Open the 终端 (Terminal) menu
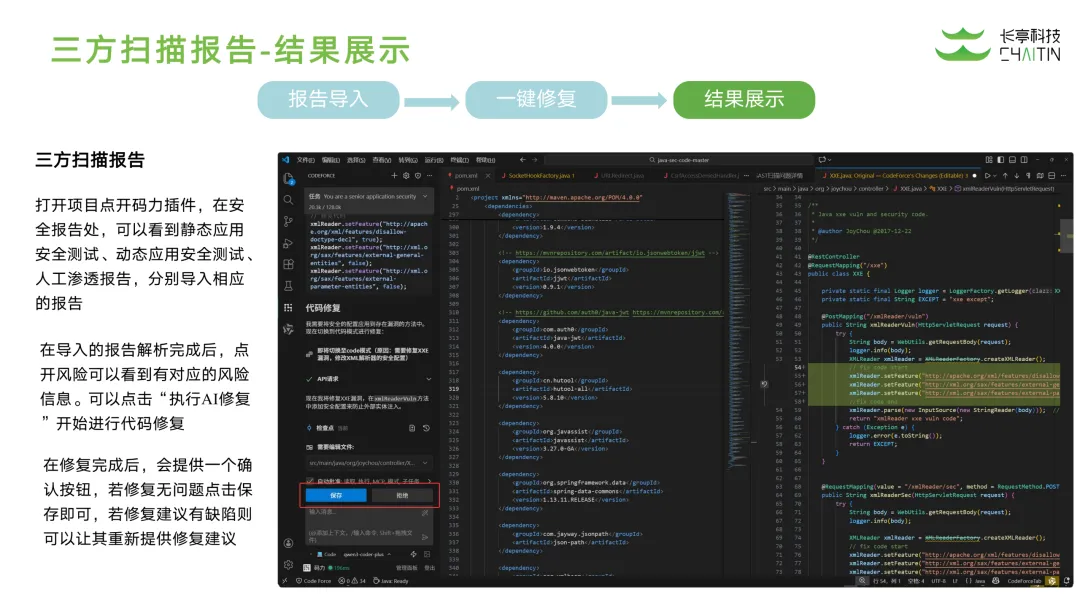The width and height of the screenshot is (1080, 608). pyautogui.click(x=459, y=160)
